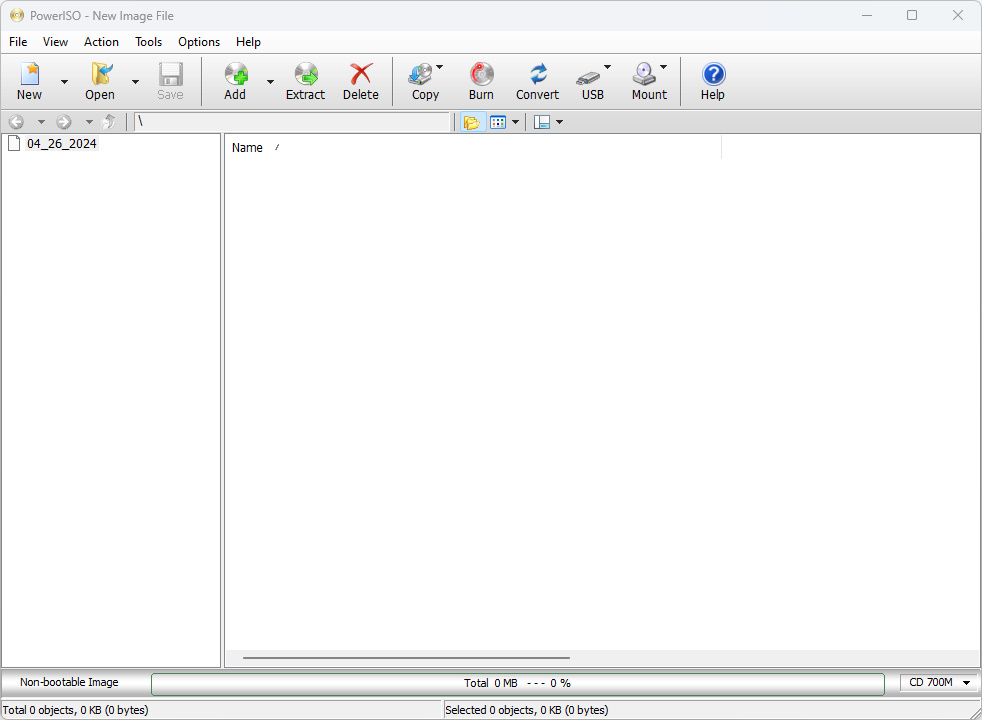Click the document icon beside 04_26_2024
The width and height of the screenshot is (982, 720).
pyautogui.click(x=14, y=143)
